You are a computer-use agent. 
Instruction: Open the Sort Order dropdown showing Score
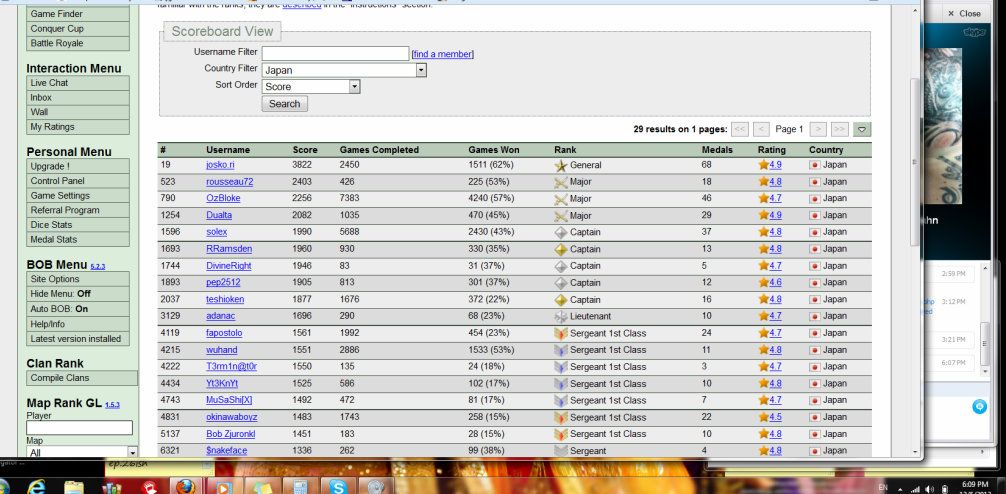tap(311, 87)
